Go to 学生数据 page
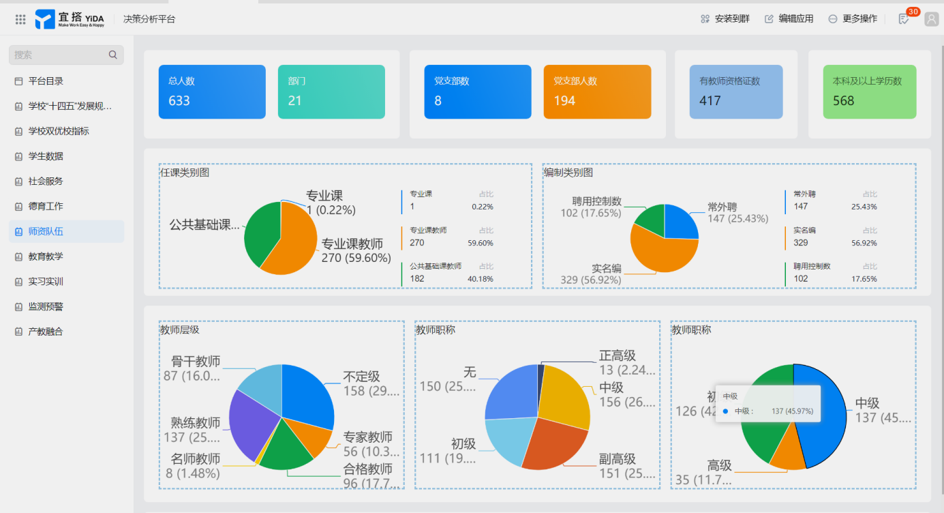Image resolution: width=944 pixels, height=513 pixels. (66, 157)
